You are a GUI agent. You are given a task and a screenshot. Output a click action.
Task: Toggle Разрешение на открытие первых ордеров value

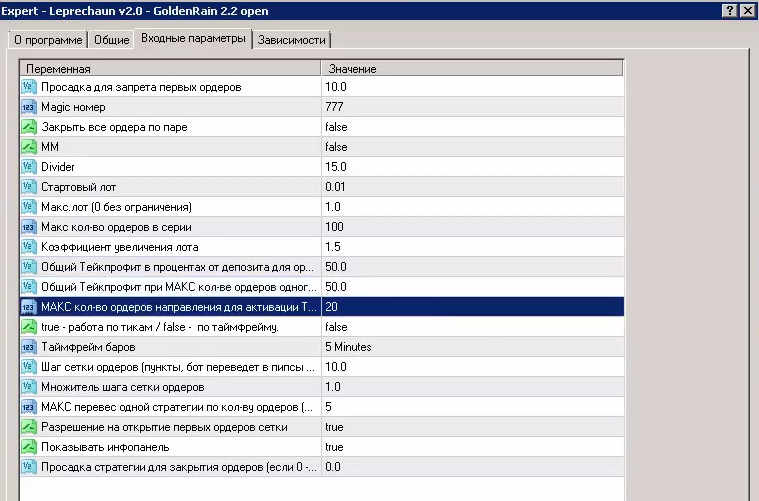pyautogui.click(x=334, y=427)
